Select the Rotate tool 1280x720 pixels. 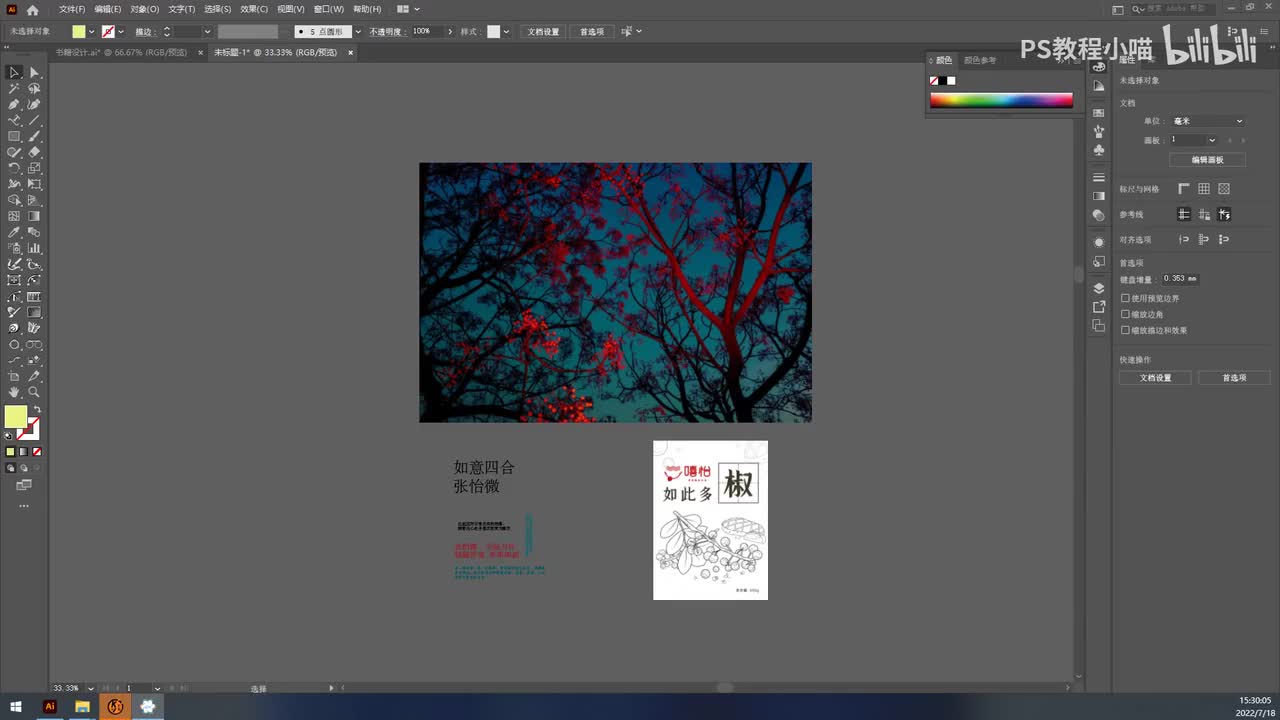pos(14,168)
